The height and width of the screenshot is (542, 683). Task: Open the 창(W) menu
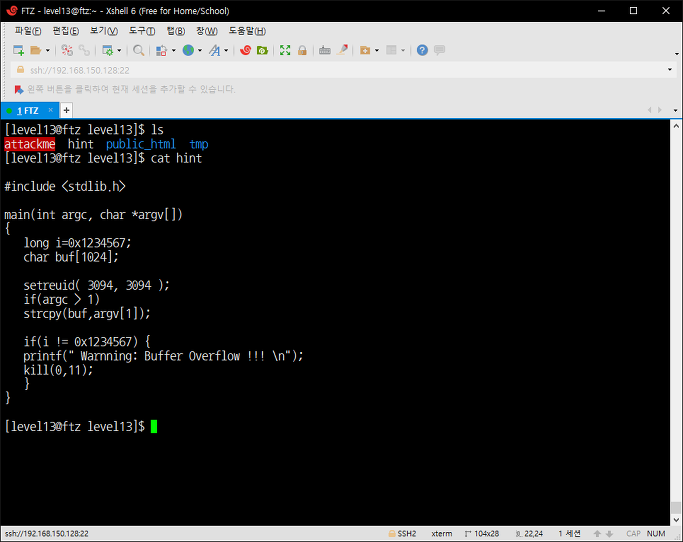coord(207,31)
